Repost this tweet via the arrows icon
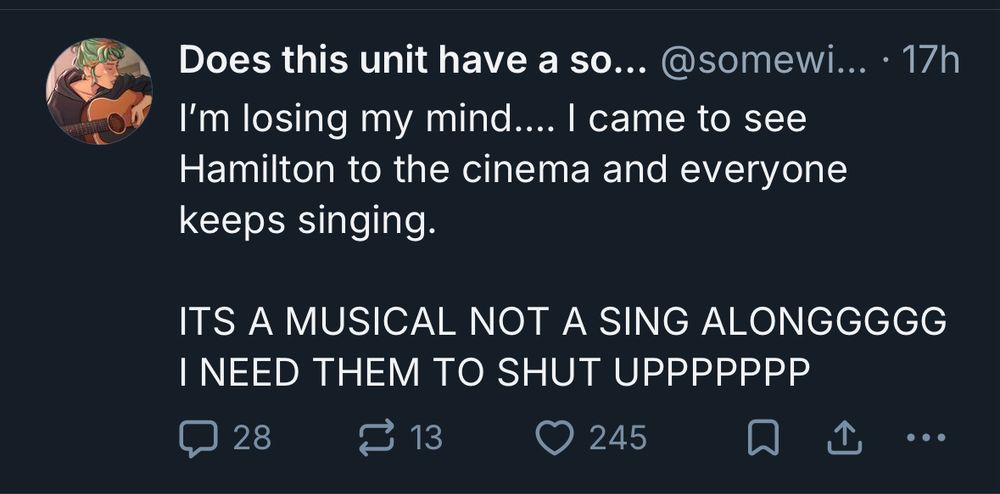The height and width of the screenshot is (494, 1000). click(375, 437)
